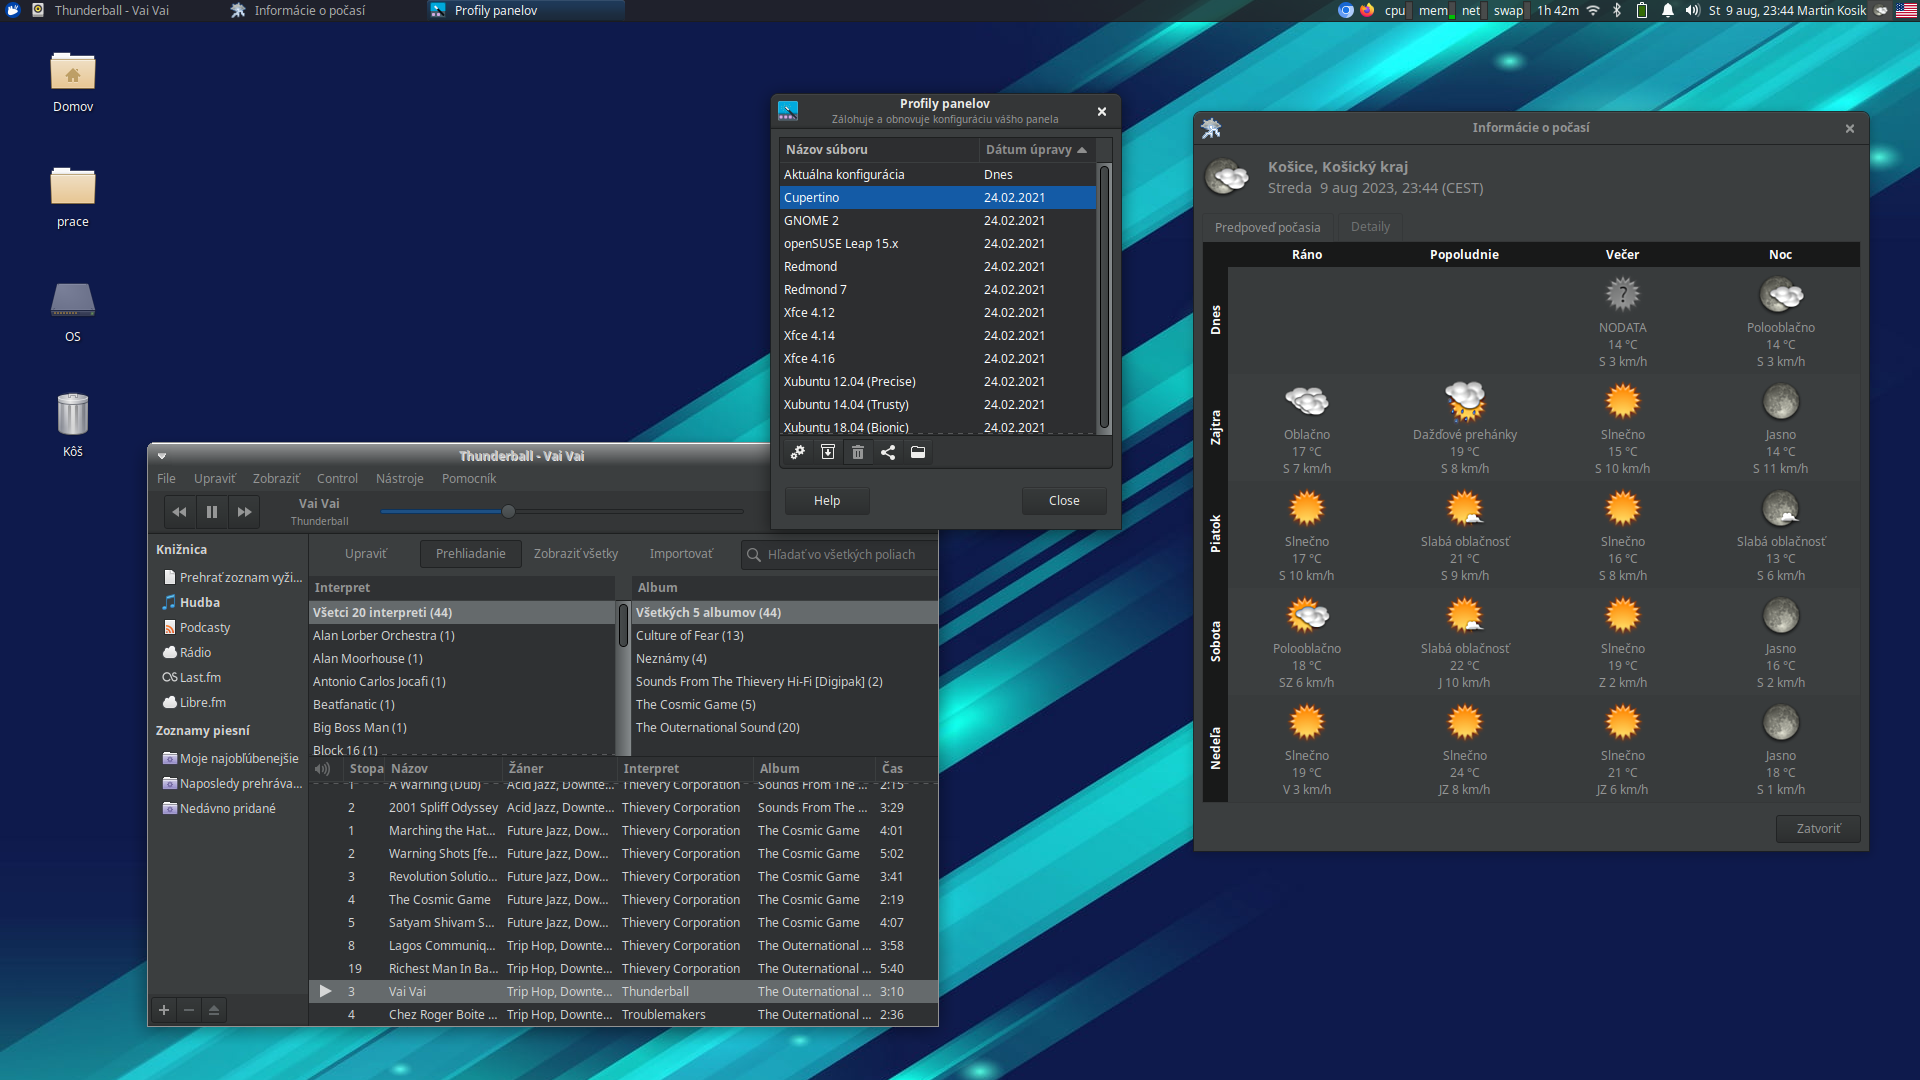Viewport: 1920px width, 1080px height.
Task: Switch to Predpoveď počasia tab
Action: (x=1267, y=227)
